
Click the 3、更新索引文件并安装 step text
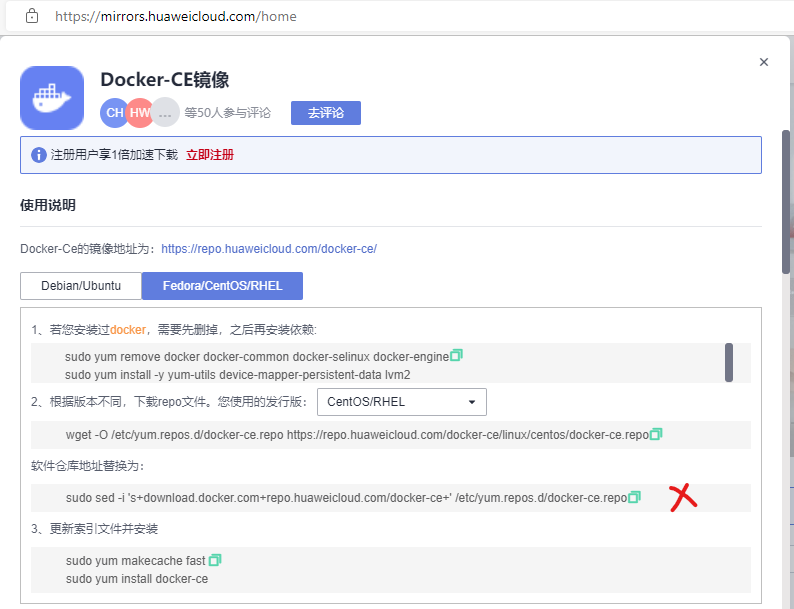tap(94, 529)
